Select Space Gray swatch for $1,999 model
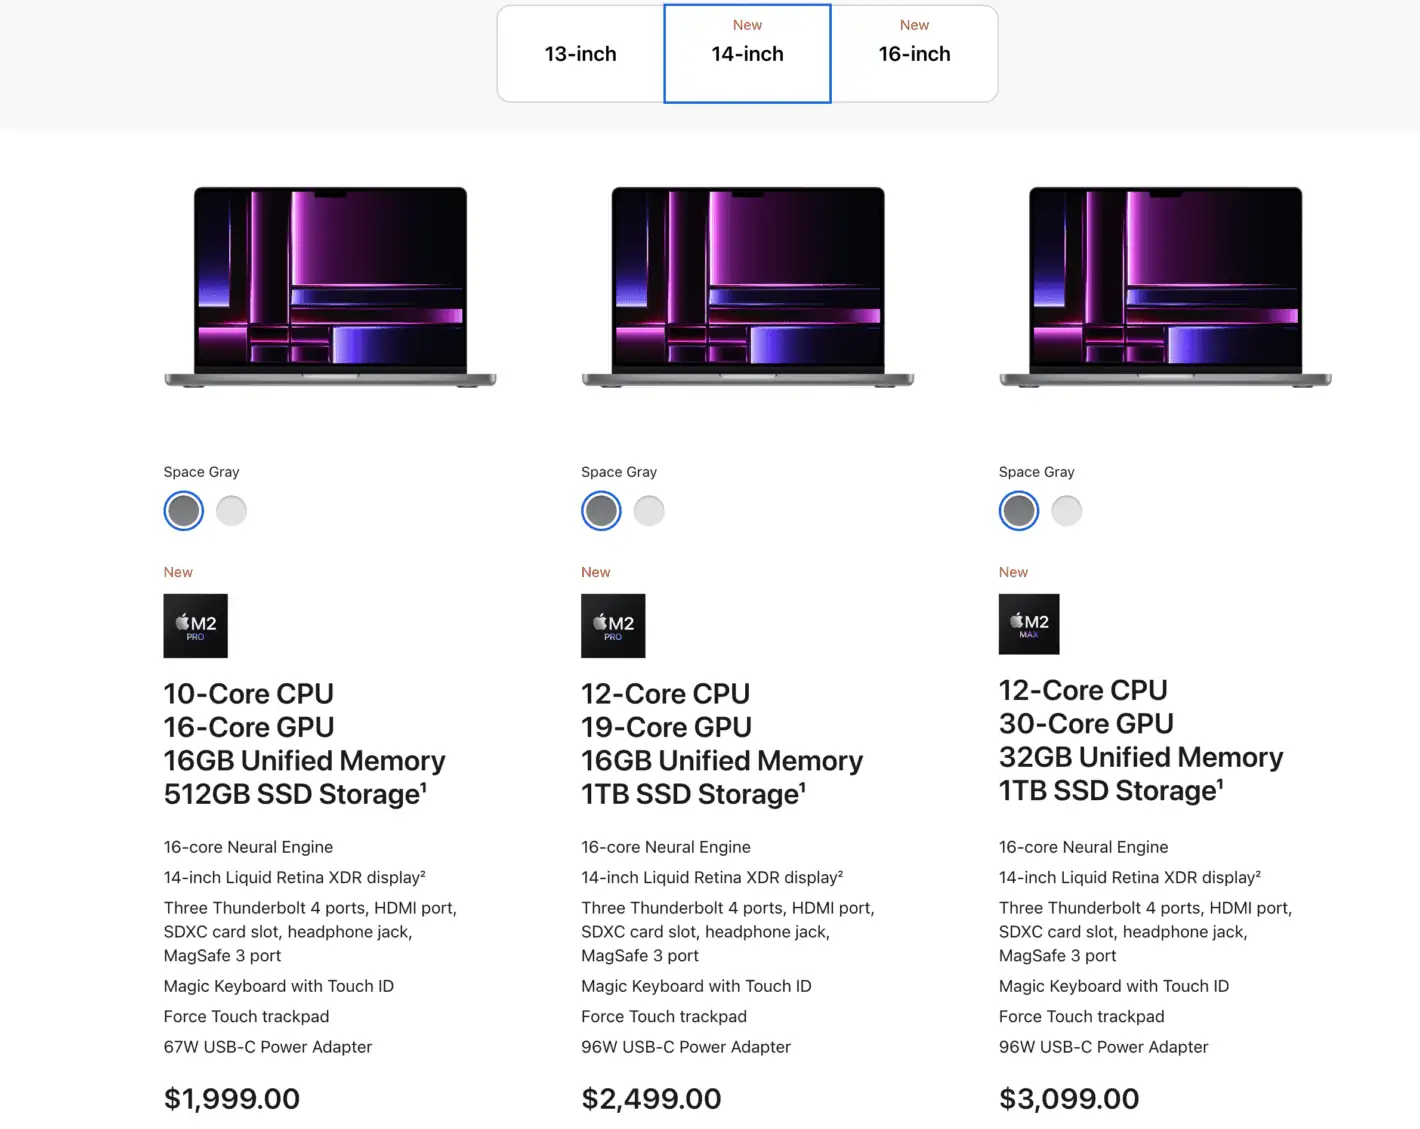This screenshot has height=1129, width=1420. pos(184,511)
